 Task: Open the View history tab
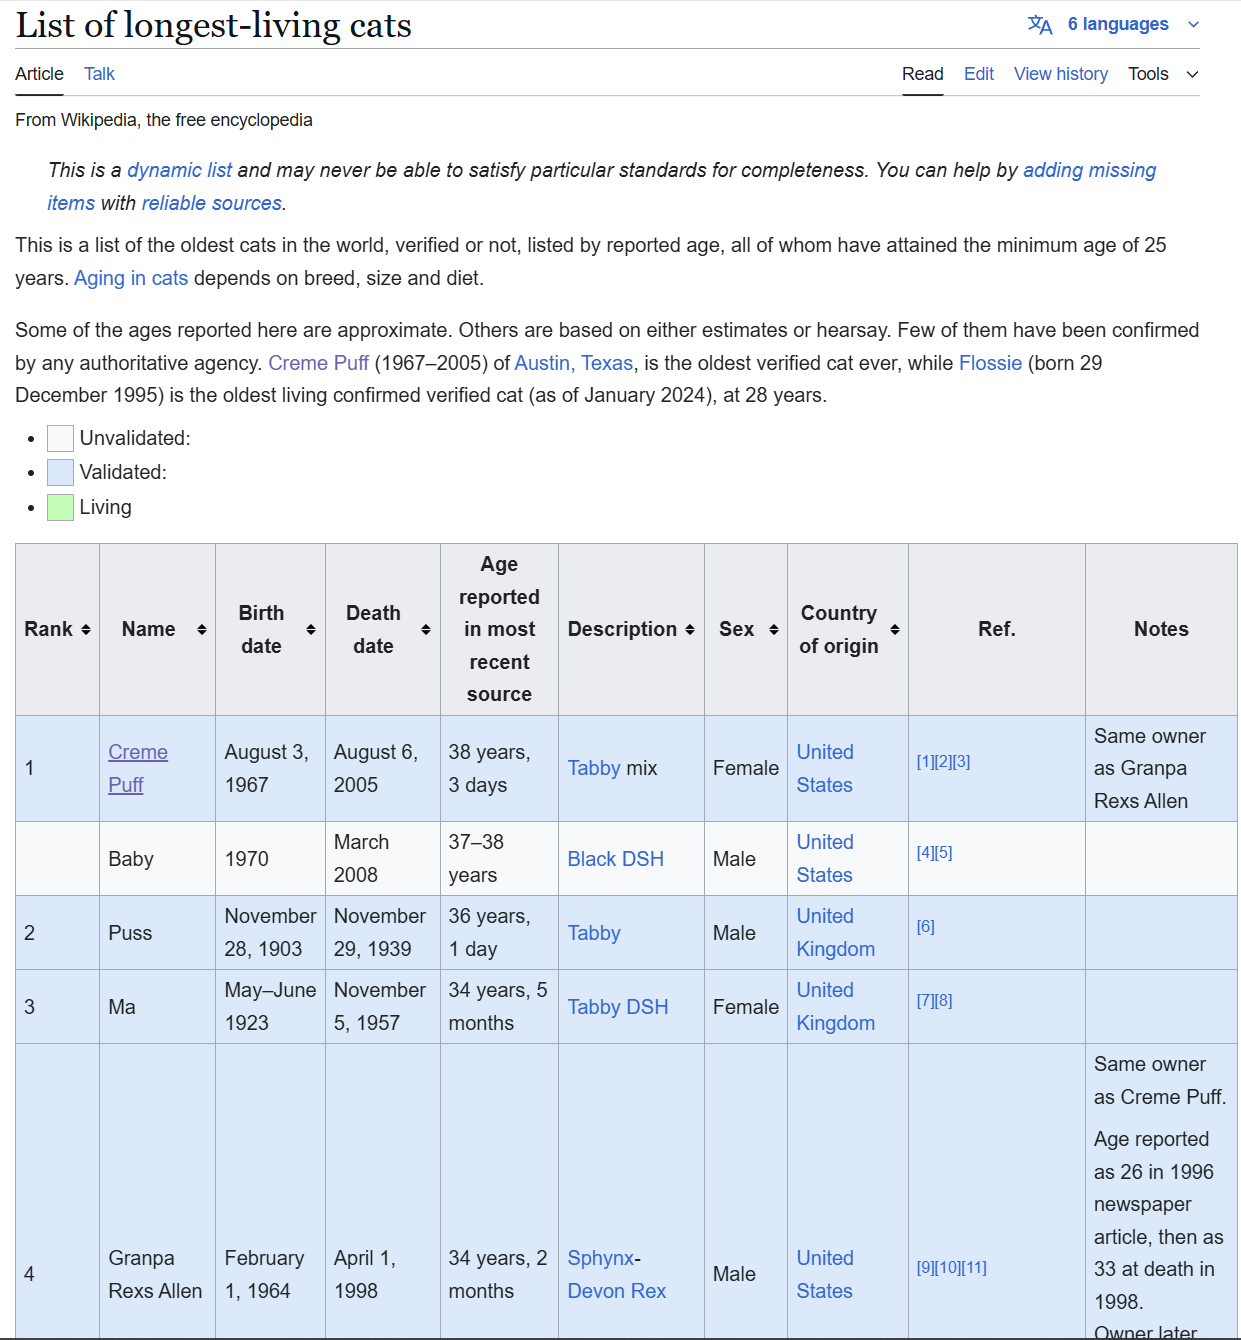[1060, 74]
